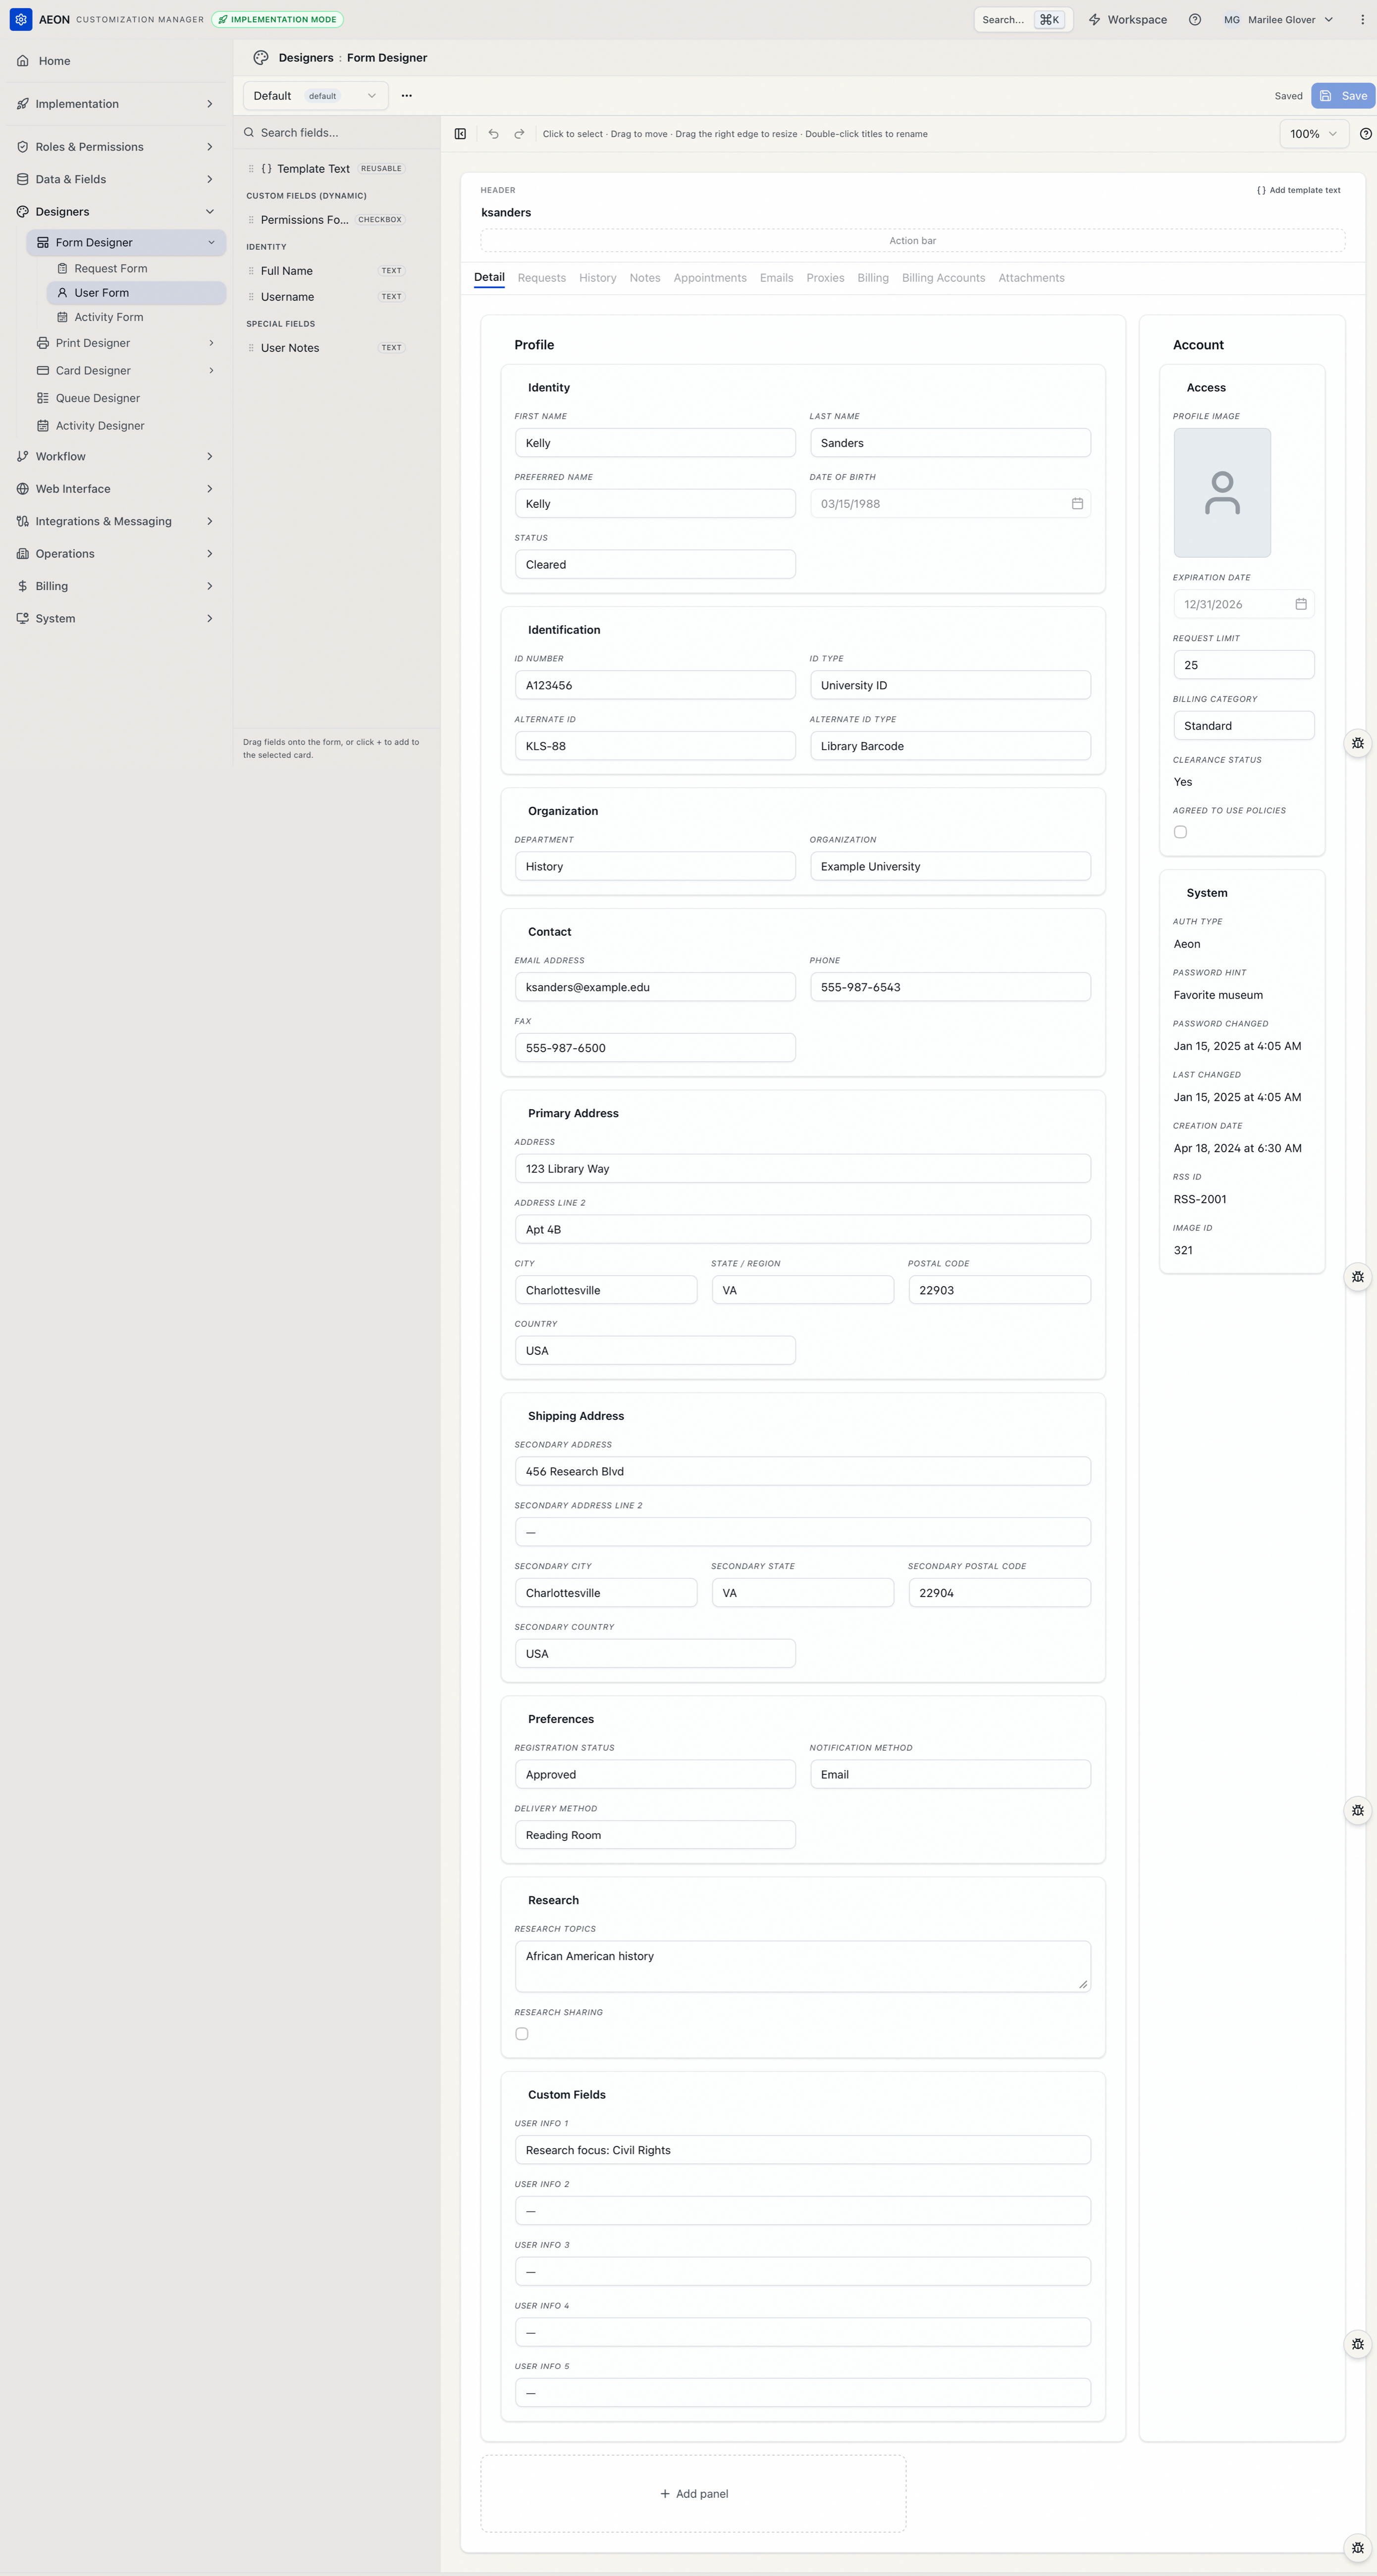Click the debug bug icon beside Clearance Status
The image size is (1377, 2576).
click(1357, 743)
